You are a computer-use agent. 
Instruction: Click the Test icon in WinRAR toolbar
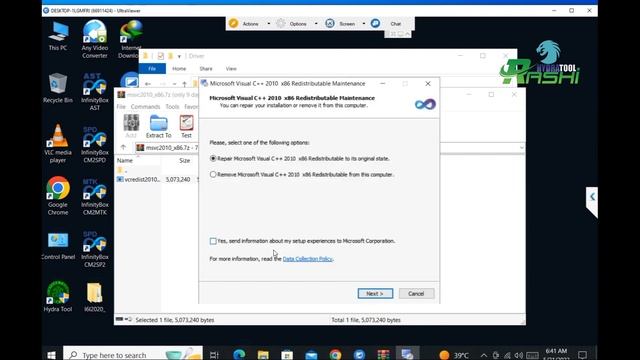click(186, 126)
